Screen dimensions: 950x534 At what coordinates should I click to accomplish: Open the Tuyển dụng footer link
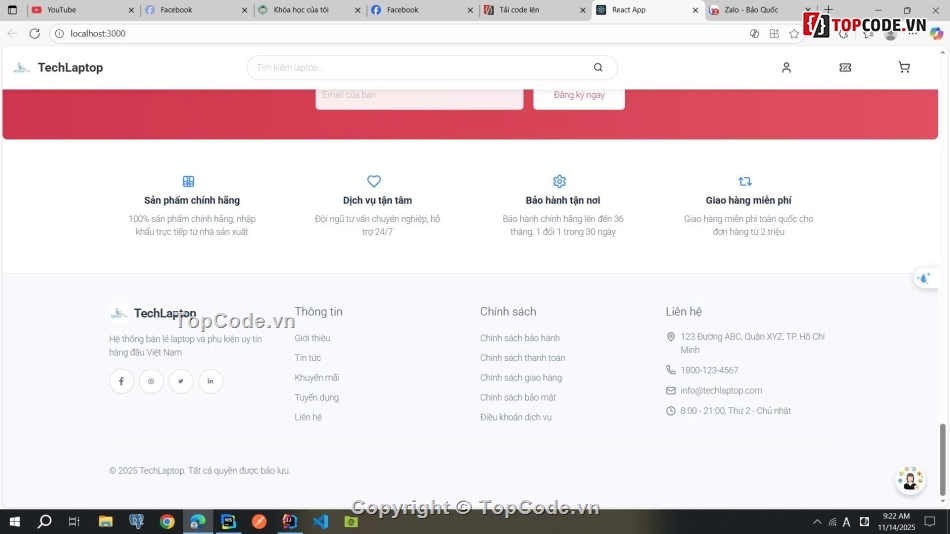point(317,398)
